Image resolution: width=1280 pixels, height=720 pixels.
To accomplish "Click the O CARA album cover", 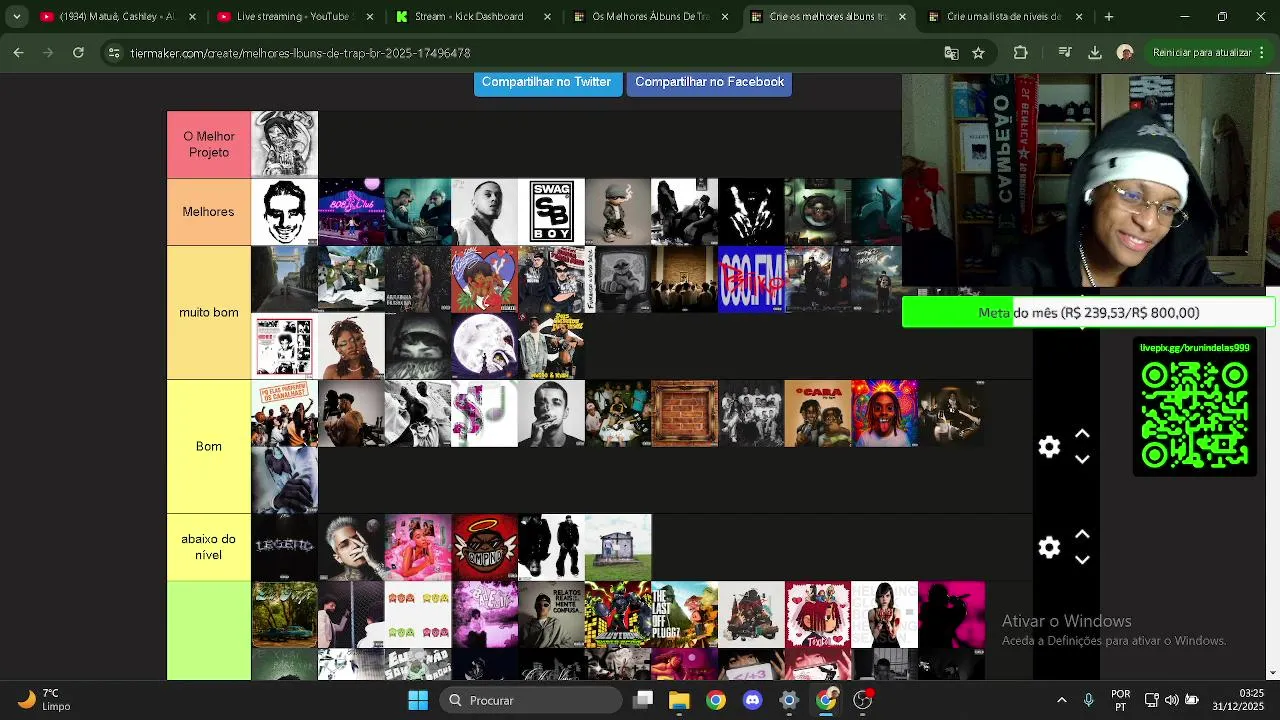I will coord(818,413).
